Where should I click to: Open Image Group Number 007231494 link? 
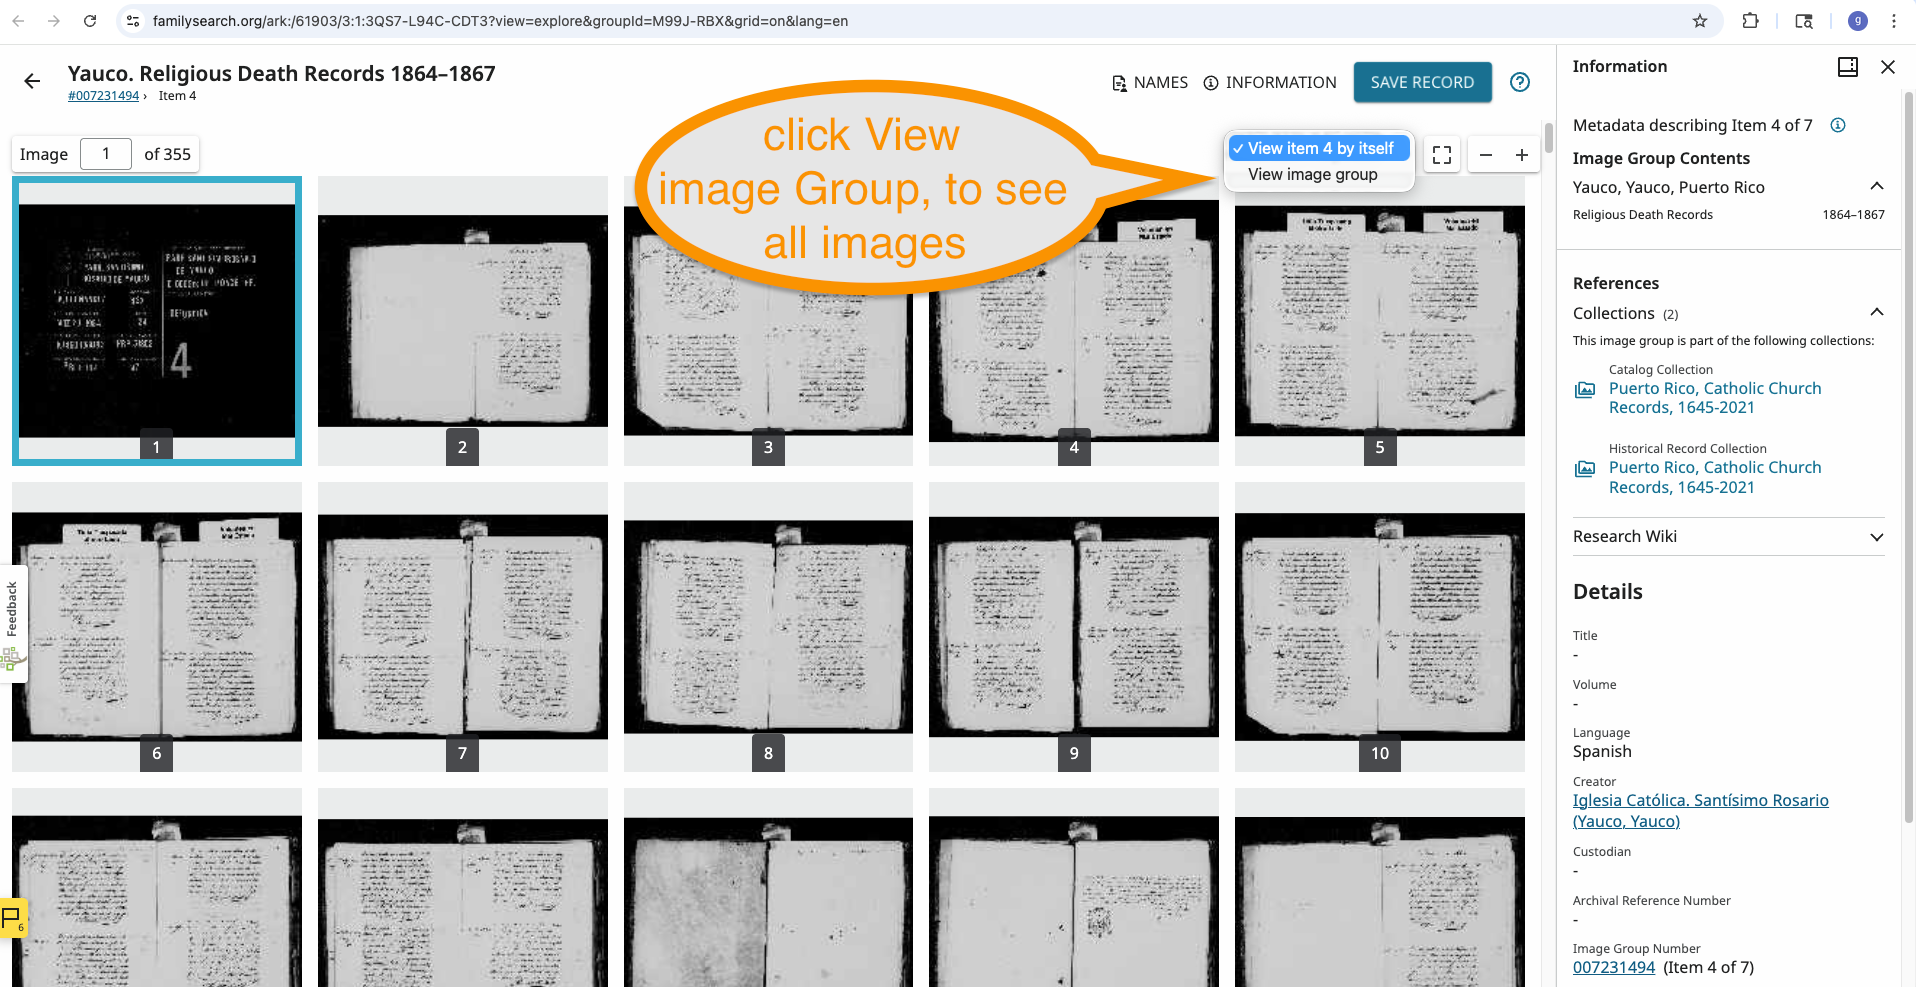click(1614, 967)
